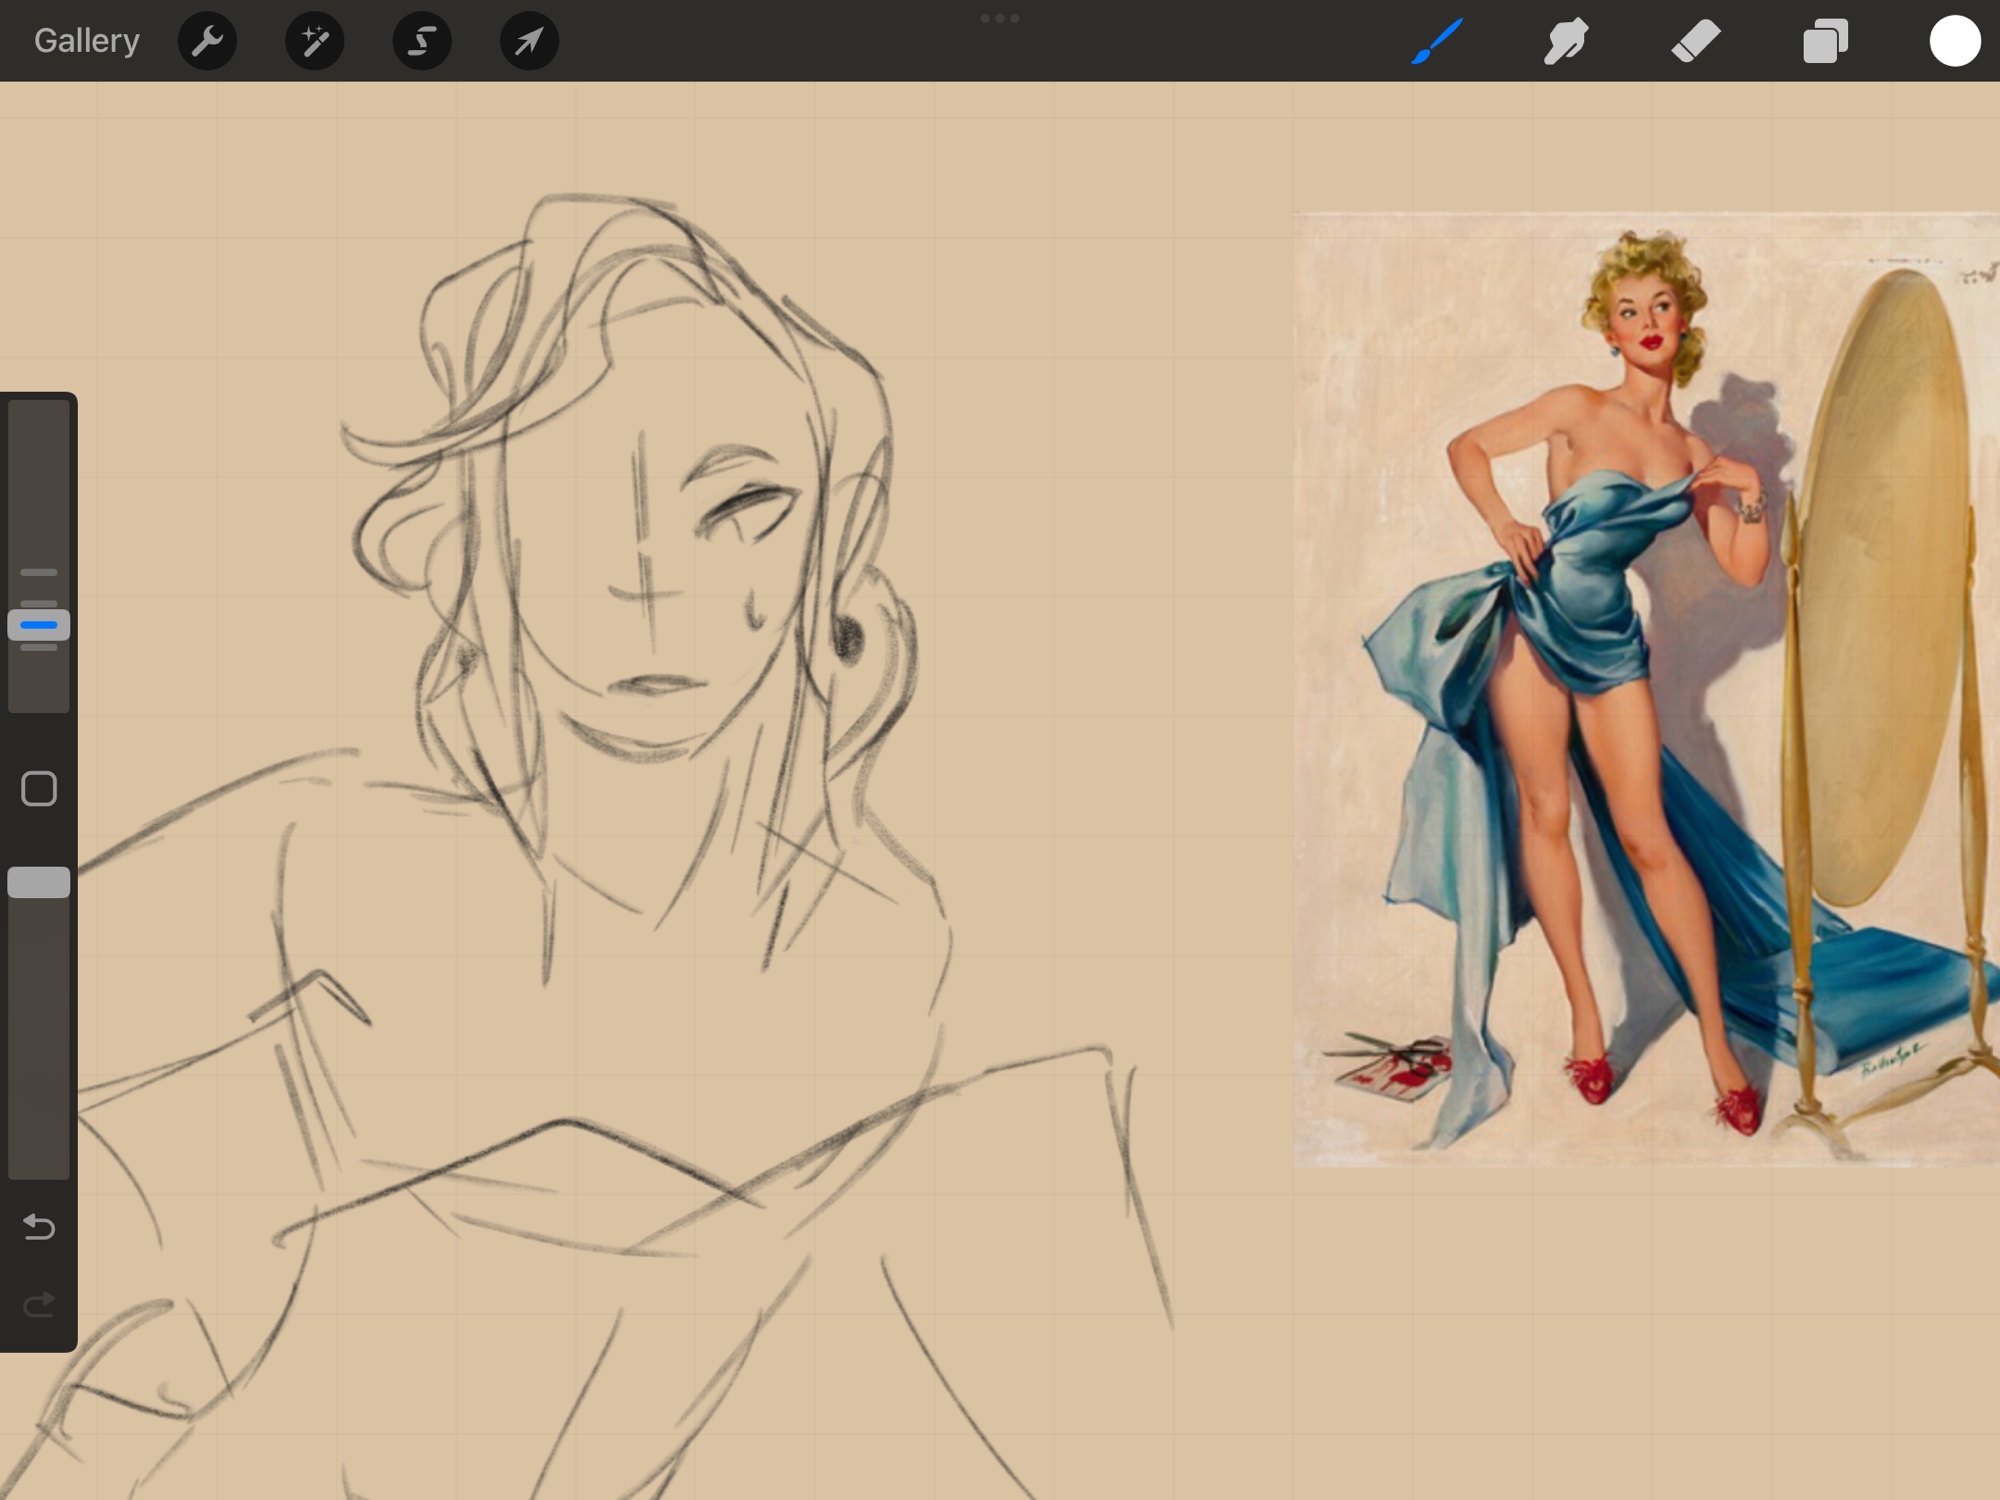Click the brush opacity slider handle
The height and width of the screenshot is (1500, 2000).
39,882
